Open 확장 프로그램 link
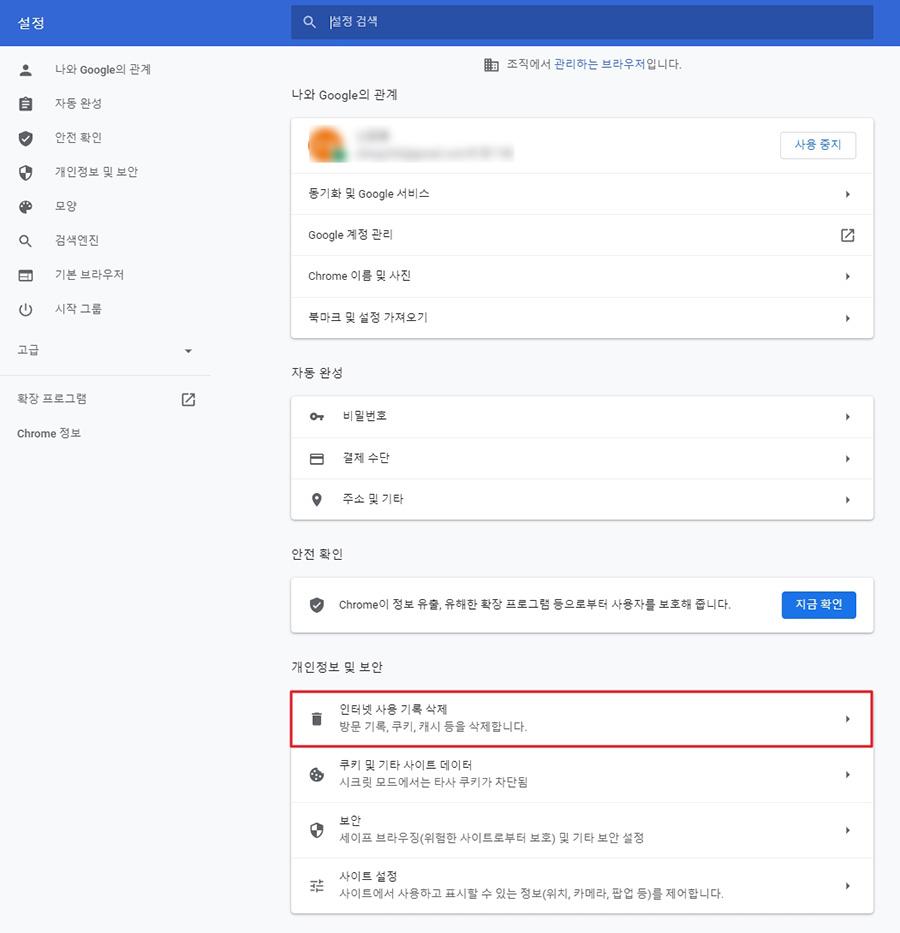This screenshot has height=933, width=900. coord(52,399)
